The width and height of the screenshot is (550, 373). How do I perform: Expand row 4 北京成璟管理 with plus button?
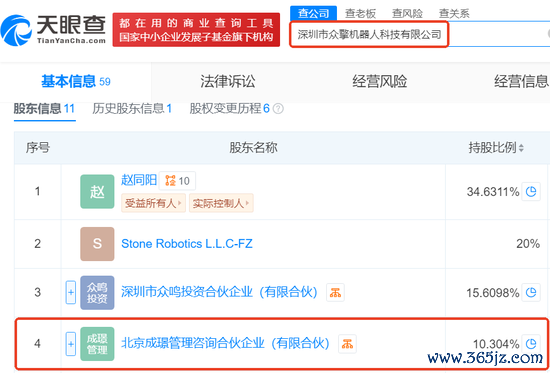coord(71,344)
